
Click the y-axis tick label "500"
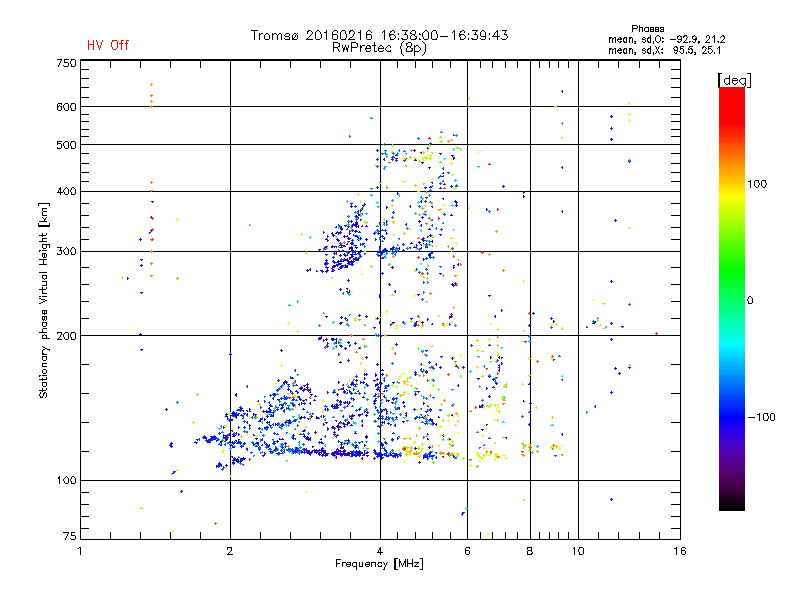(x=66, y=145)
